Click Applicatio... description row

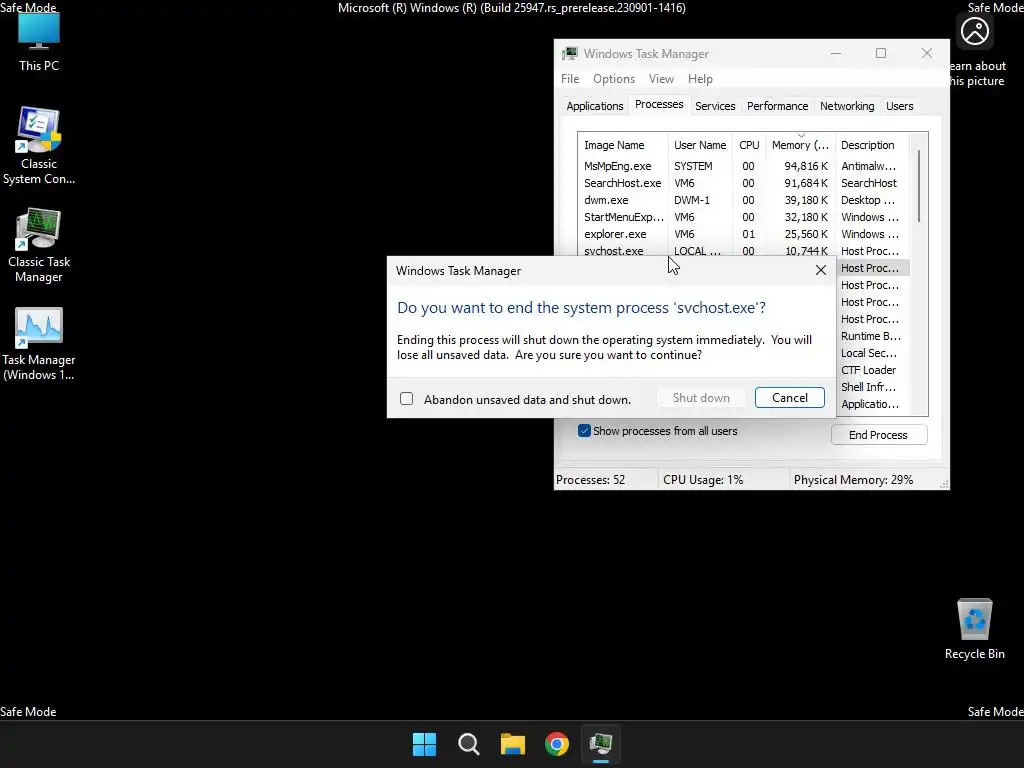[870, 404]
